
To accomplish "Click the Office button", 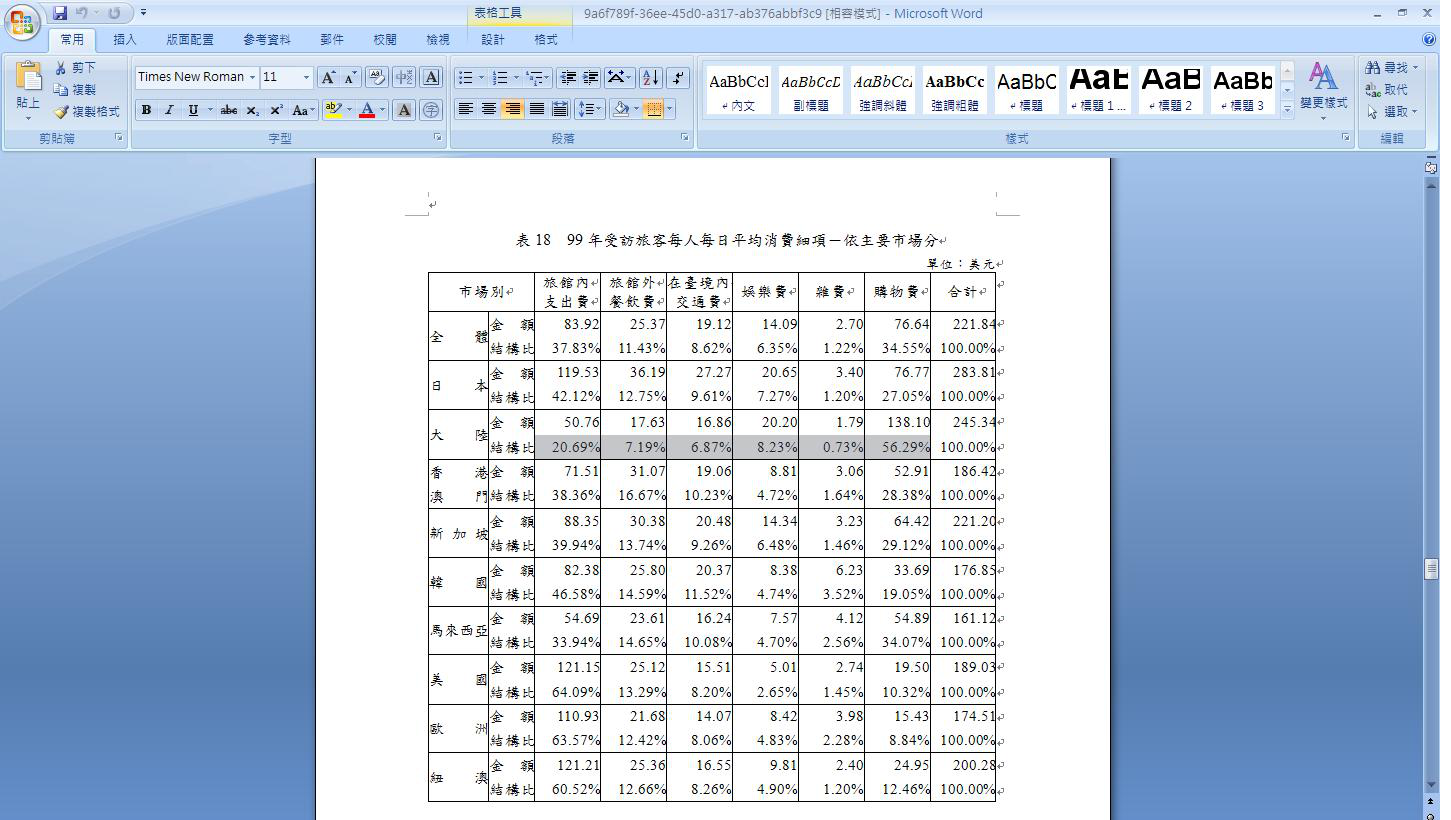I will [x=23, y=22].
